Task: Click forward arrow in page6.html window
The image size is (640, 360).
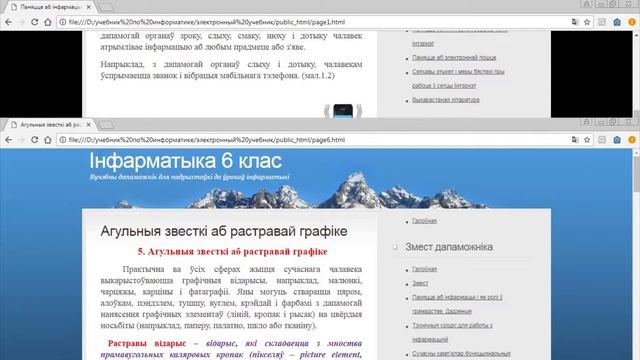Action: (22, 140)
